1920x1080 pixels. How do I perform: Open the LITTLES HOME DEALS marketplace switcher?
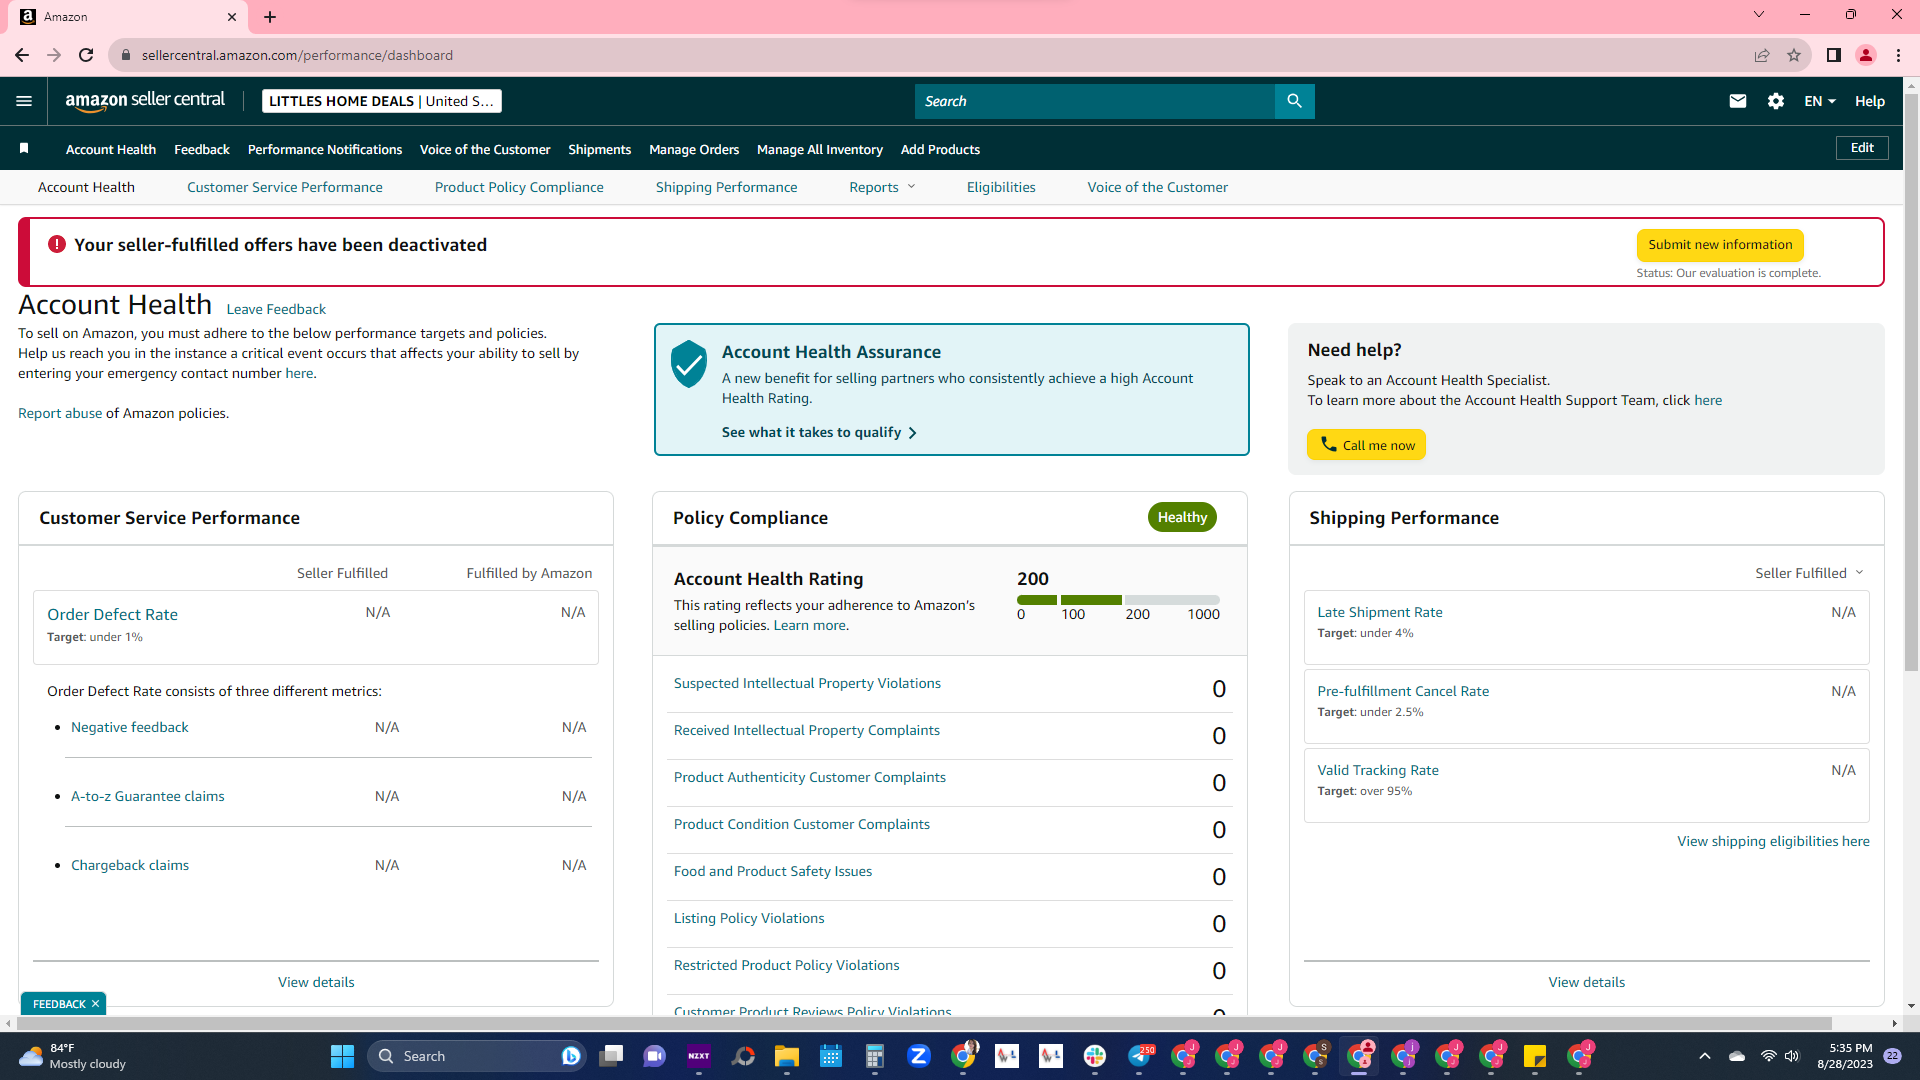click(382, 101)
